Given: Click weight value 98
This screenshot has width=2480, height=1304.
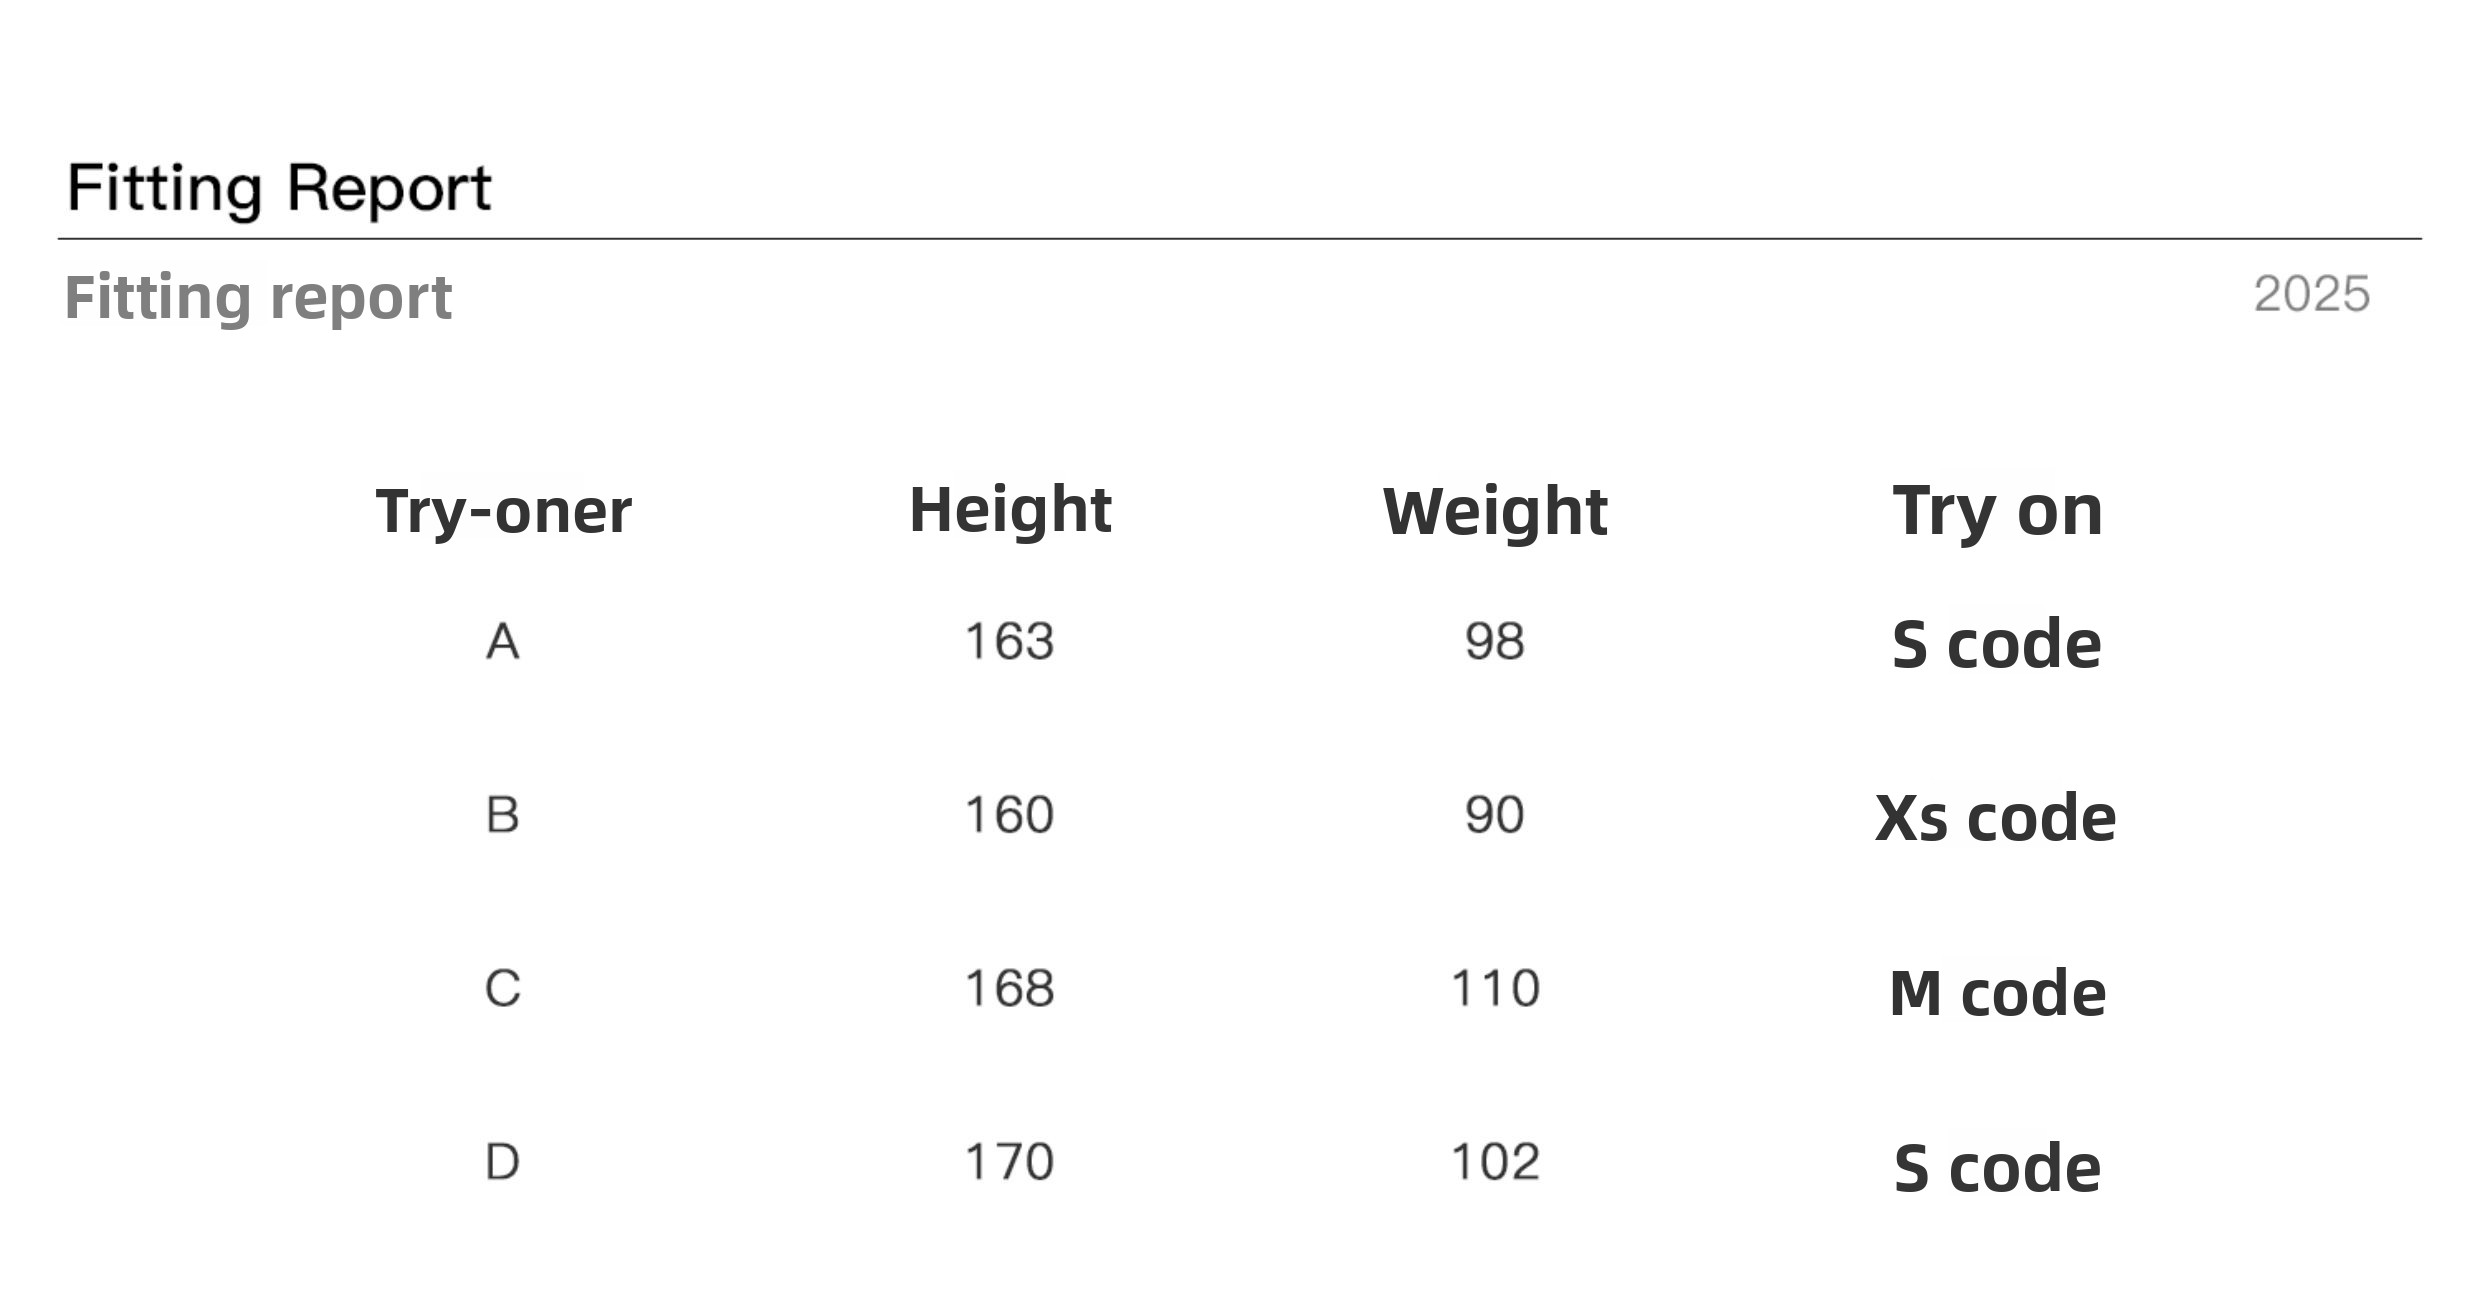Looking at the screenshot, I should pos(1494,641).
